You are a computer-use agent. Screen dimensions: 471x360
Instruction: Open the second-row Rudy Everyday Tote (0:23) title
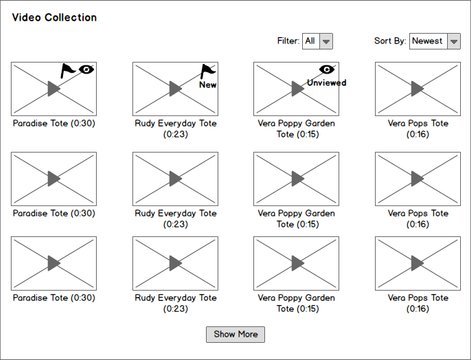click(x=176, y=219)
